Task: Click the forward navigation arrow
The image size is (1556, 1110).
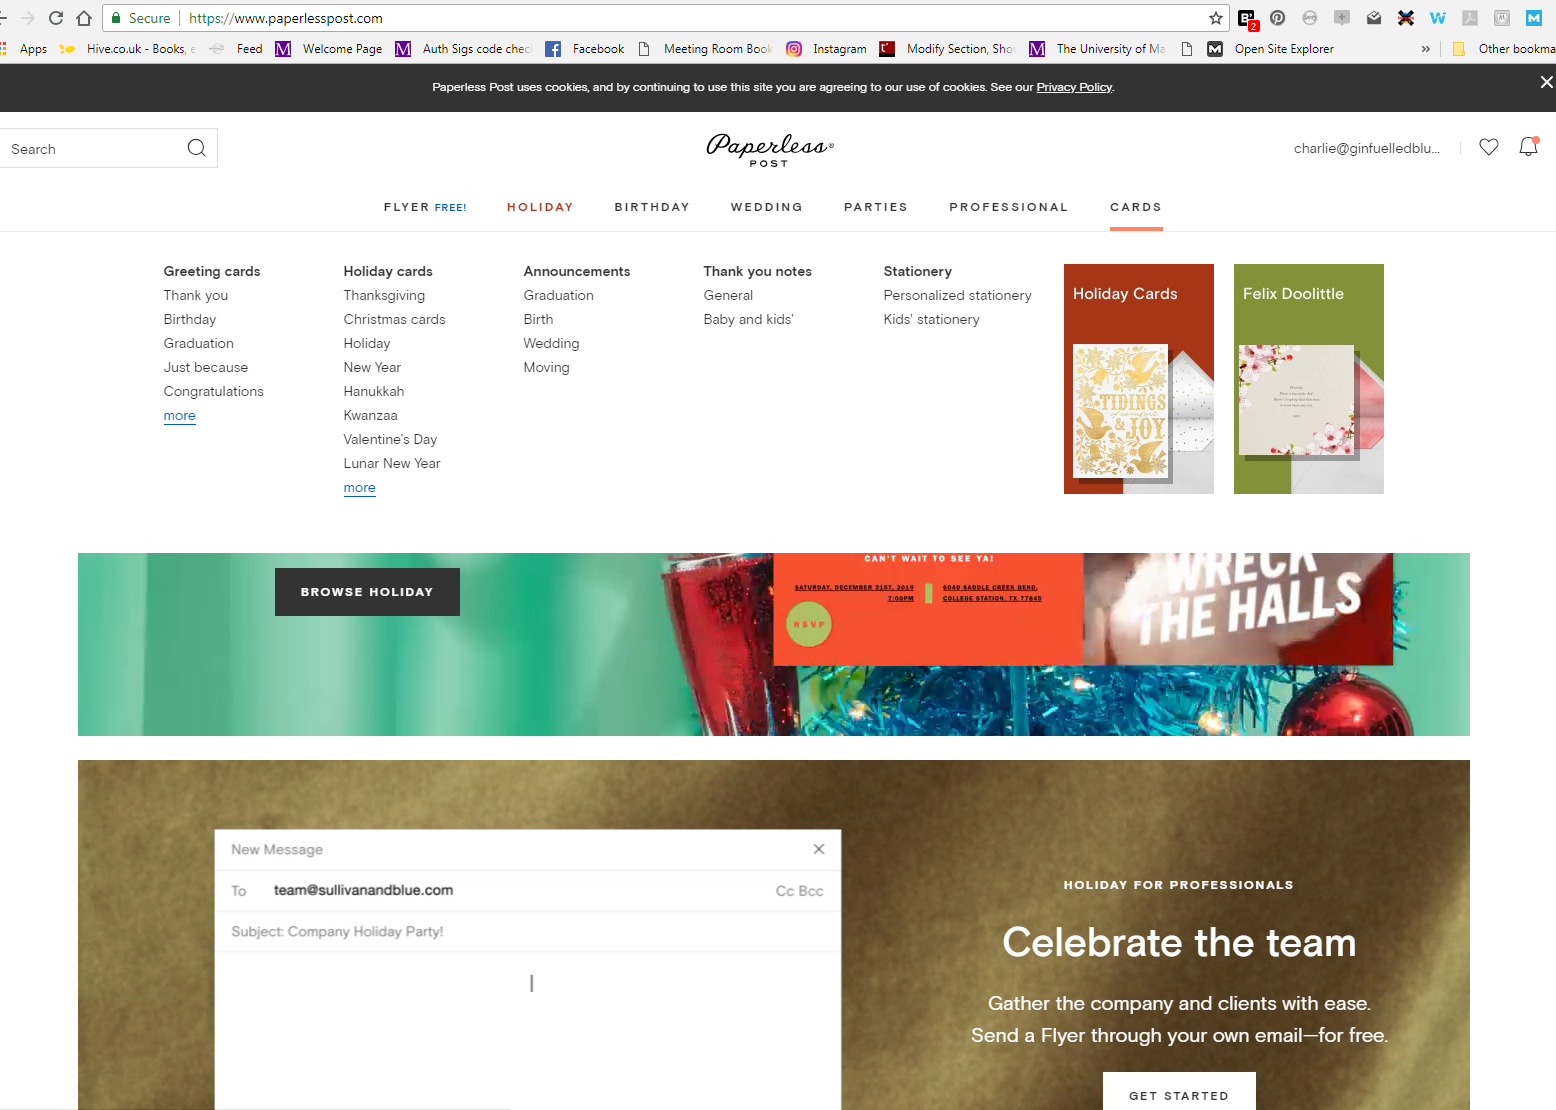Action: click(x=28, y=18)
